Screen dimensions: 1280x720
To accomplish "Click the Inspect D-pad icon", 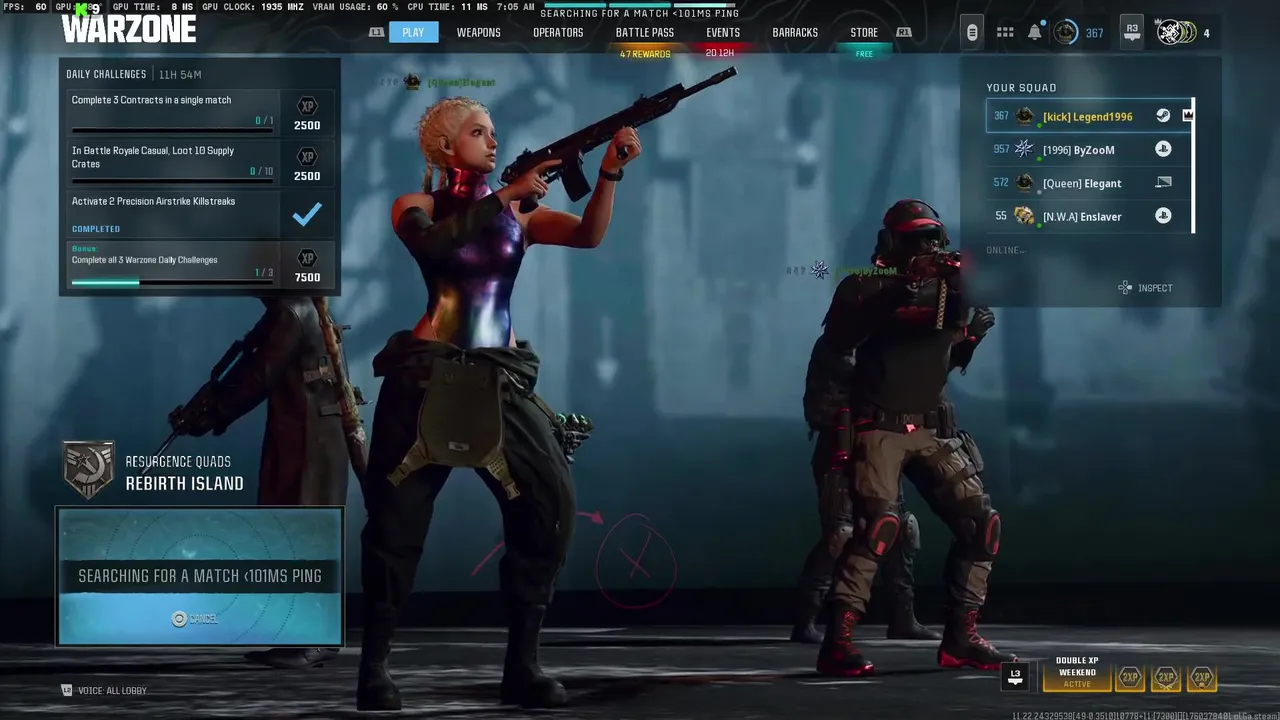I will click(1125, 288).
